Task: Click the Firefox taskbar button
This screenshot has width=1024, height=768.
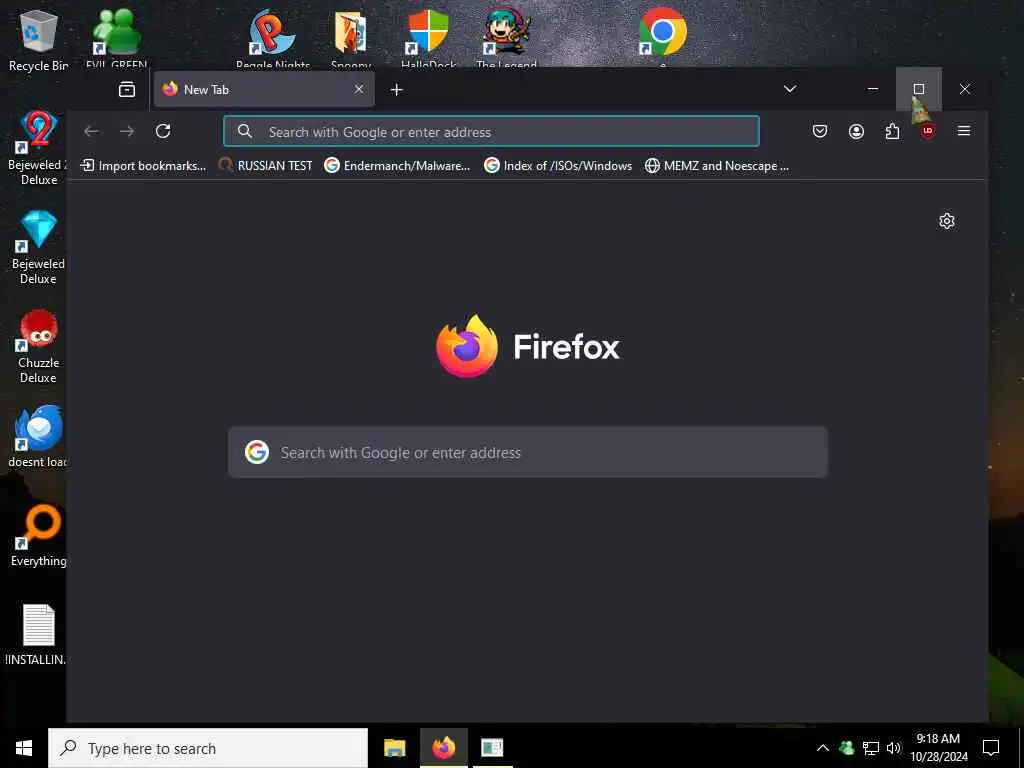Action: click(x=443, y=748)
